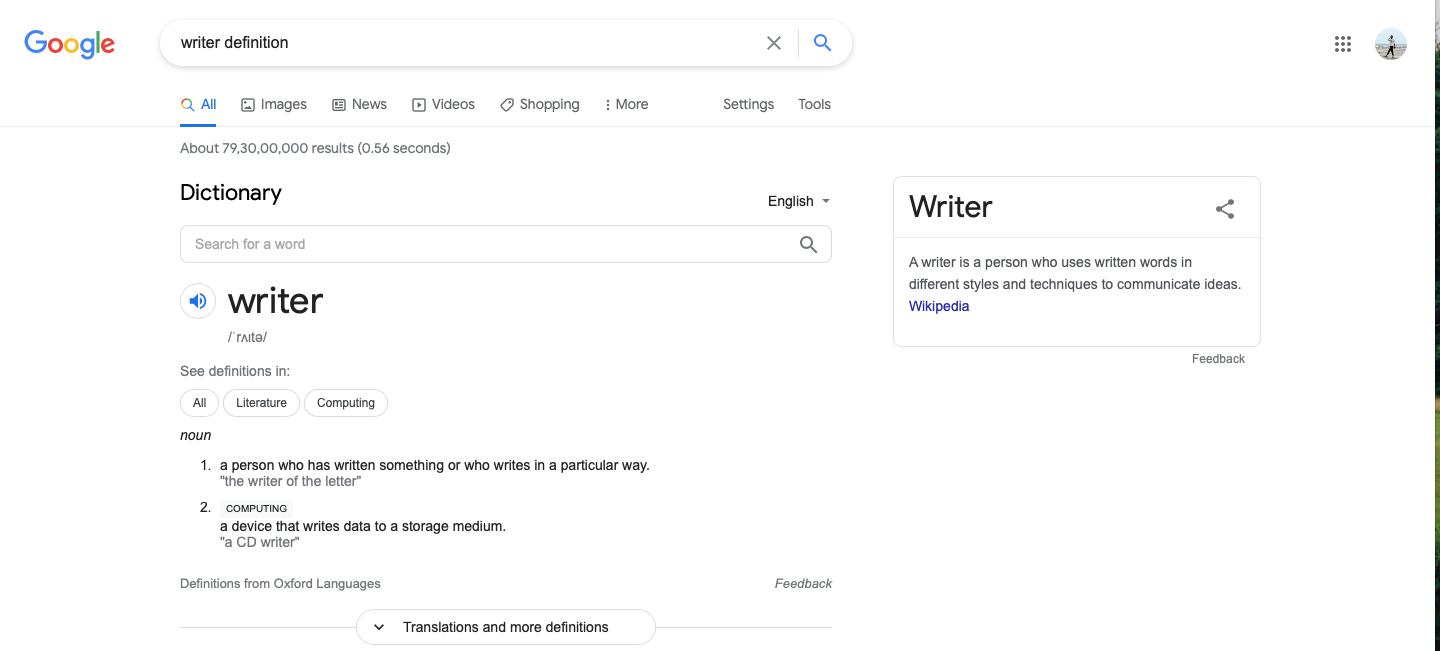Switch to the Images tab
Viewport: 1440px width, 651px height.
[x=274, y=104]
